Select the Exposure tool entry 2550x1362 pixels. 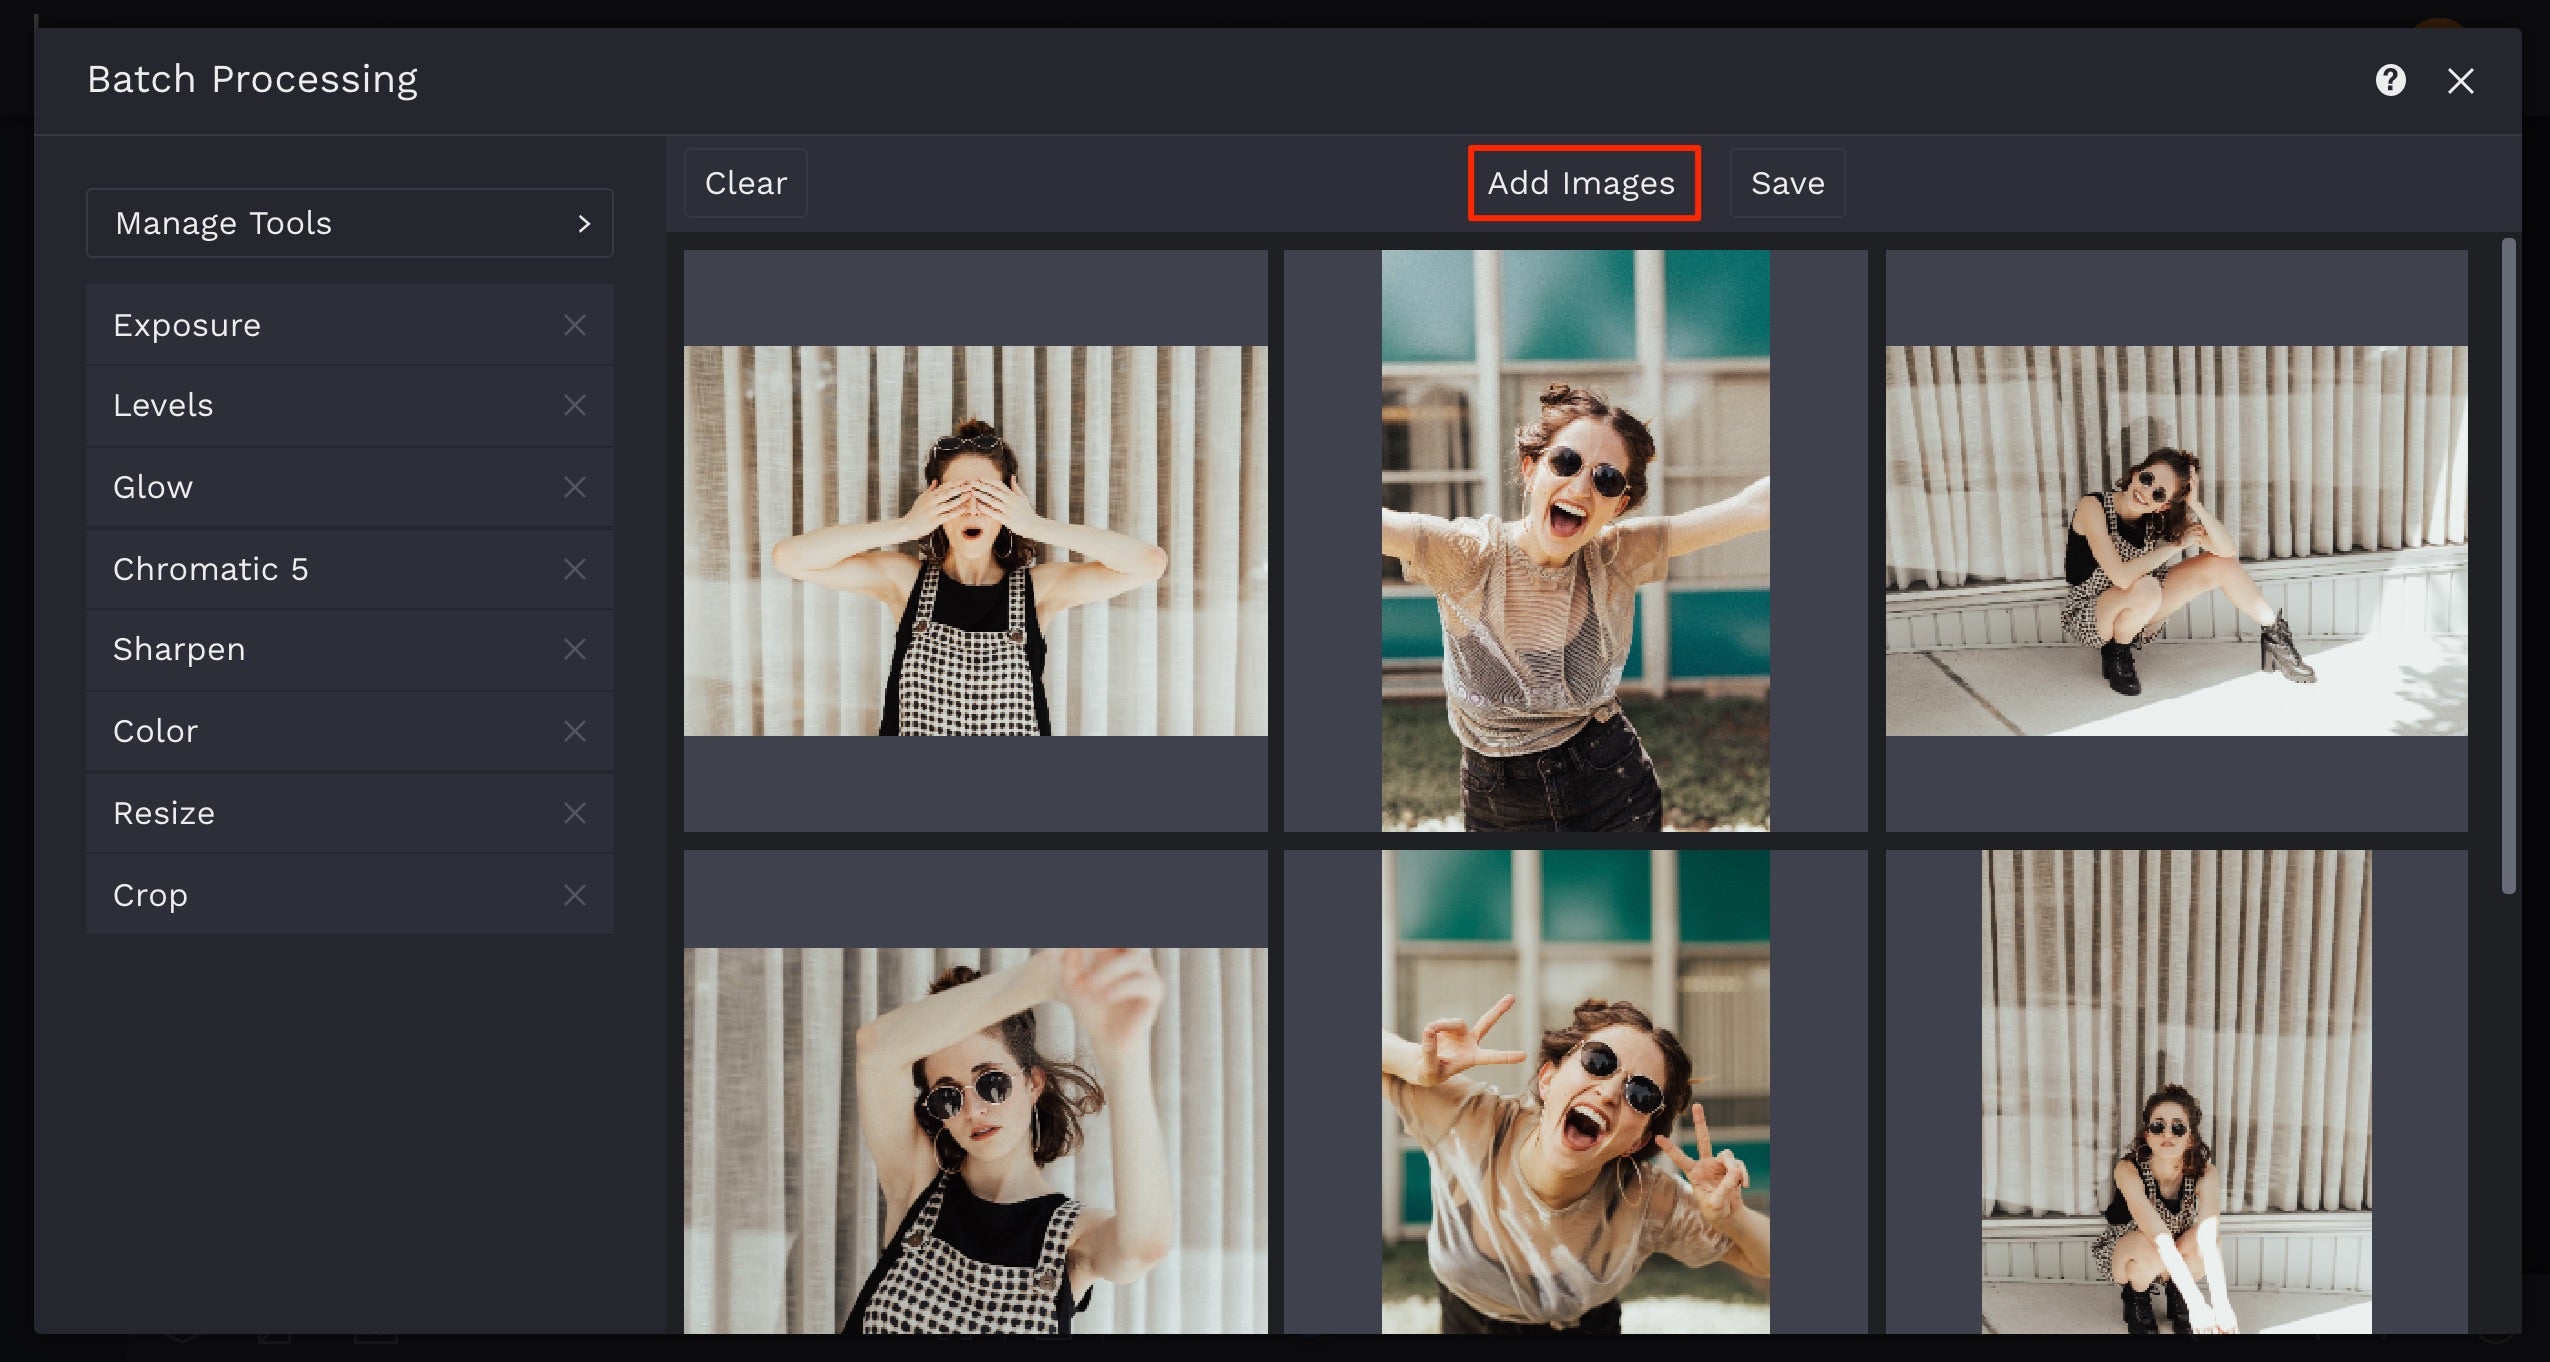(x=250, y=324)
